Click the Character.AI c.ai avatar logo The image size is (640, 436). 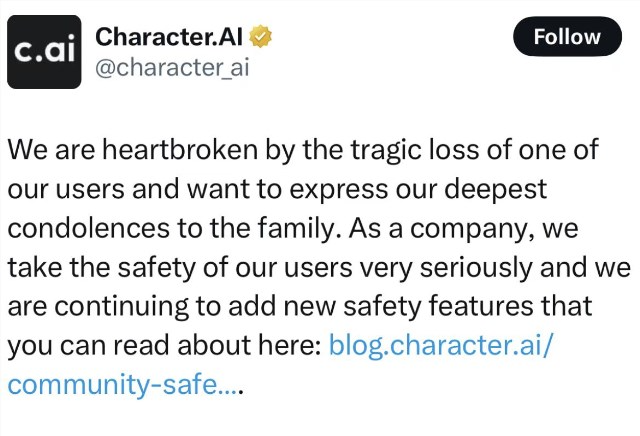point(44,52)
